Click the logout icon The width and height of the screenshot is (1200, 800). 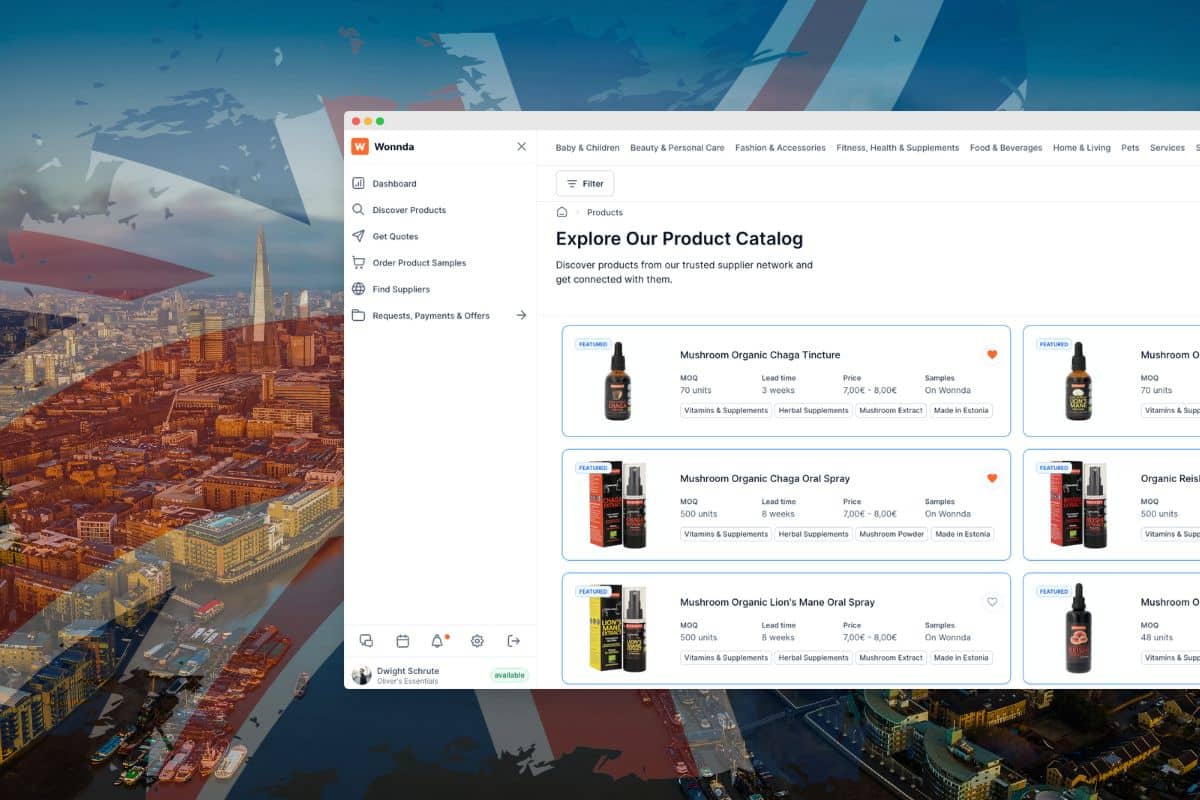click(x=513, y=641)
